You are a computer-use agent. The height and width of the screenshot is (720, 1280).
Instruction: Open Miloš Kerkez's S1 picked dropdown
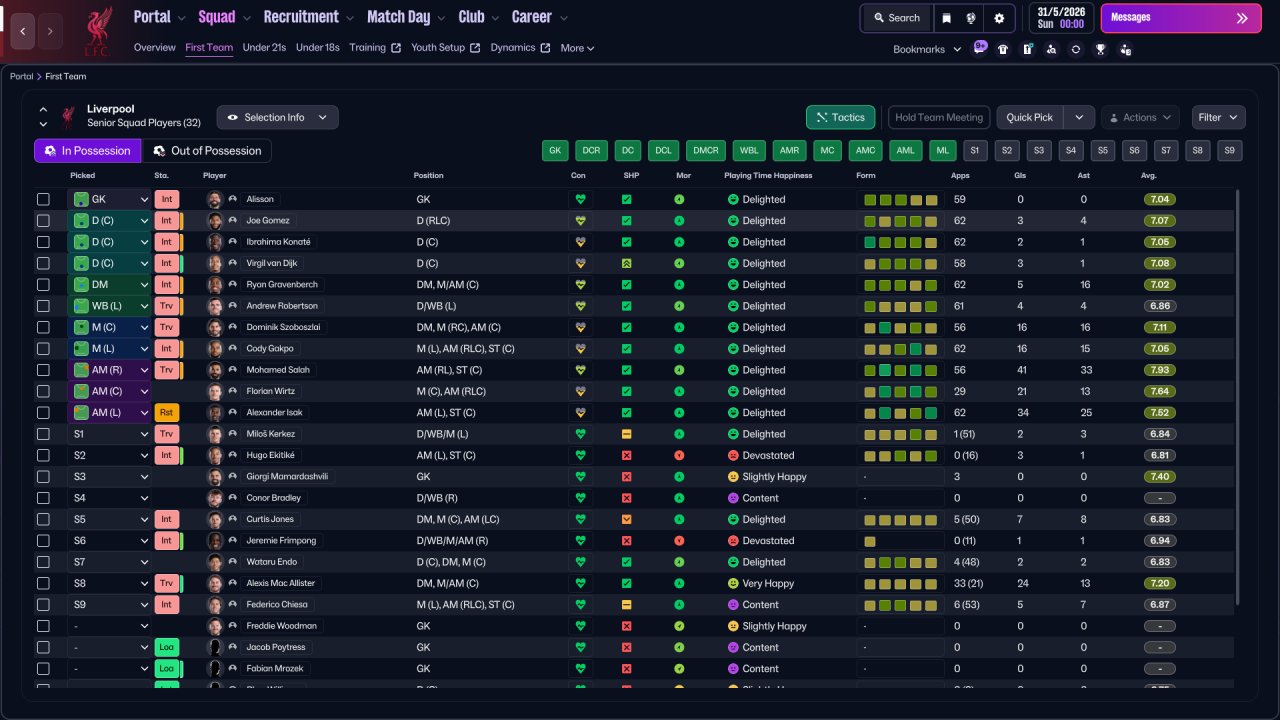[110, 434]
